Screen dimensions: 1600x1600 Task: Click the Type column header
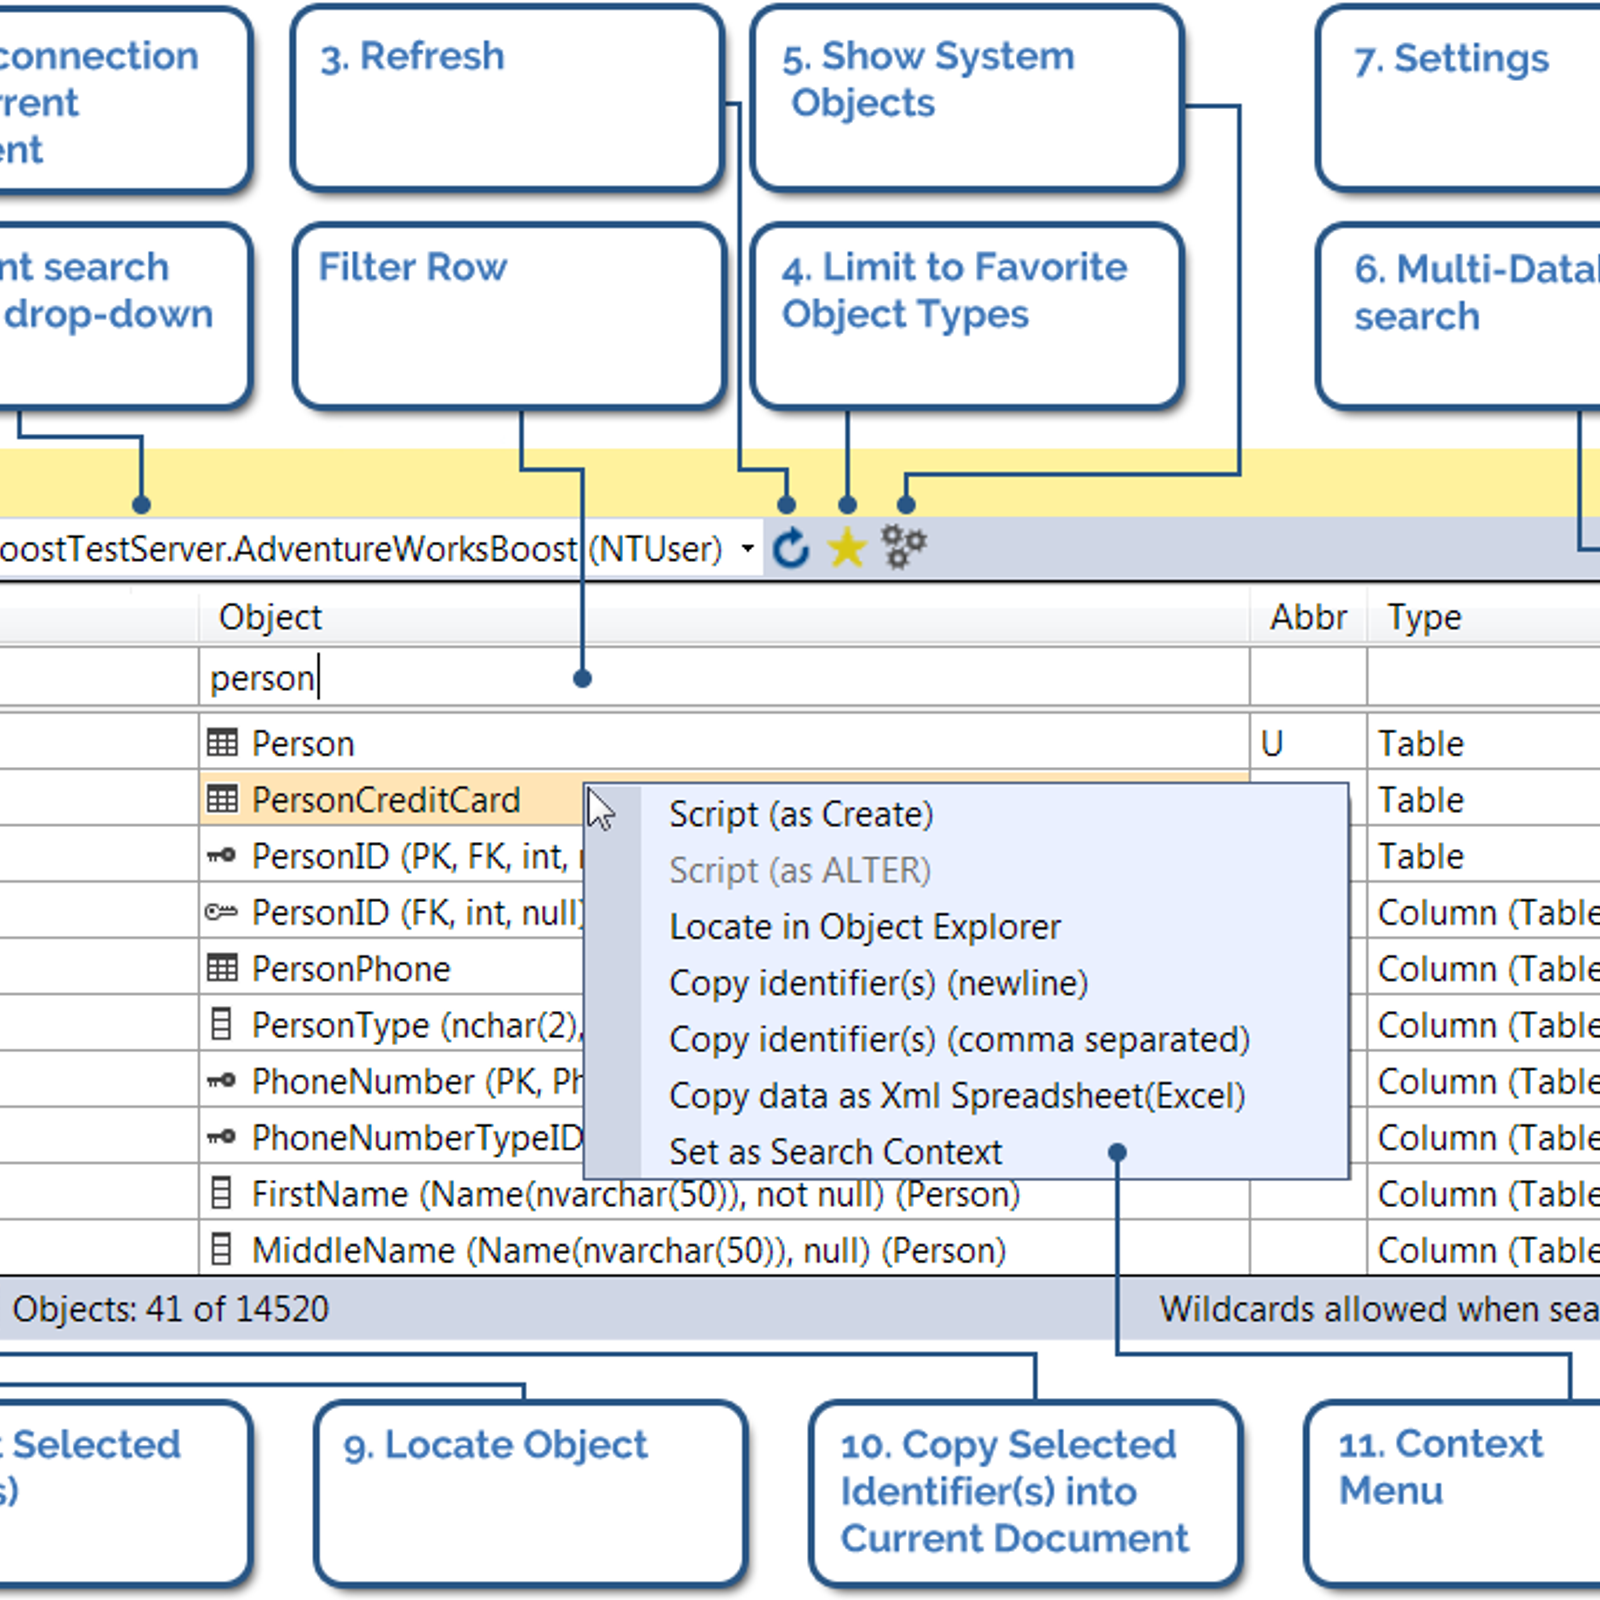tap(1484, 617)
